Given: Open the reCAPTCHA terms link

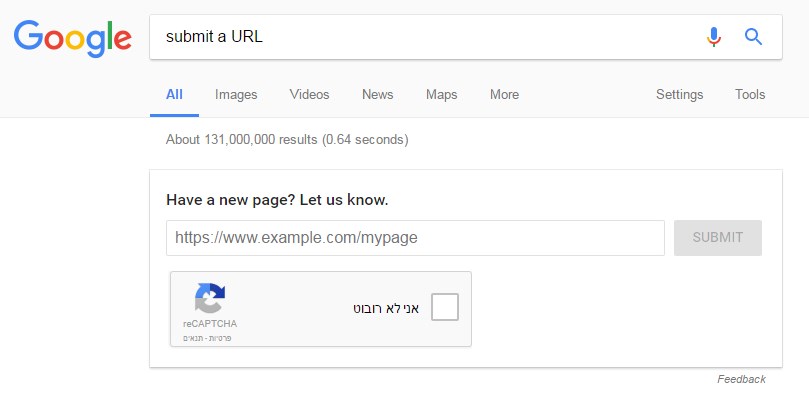Looking at the screenshot, I should click(195, 338).
